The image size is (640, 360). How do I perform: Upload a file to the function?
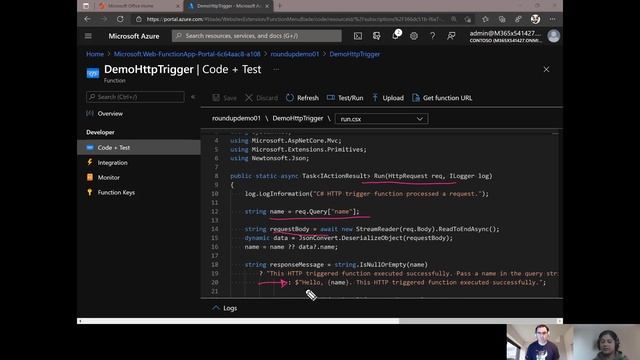coord(388,98)
